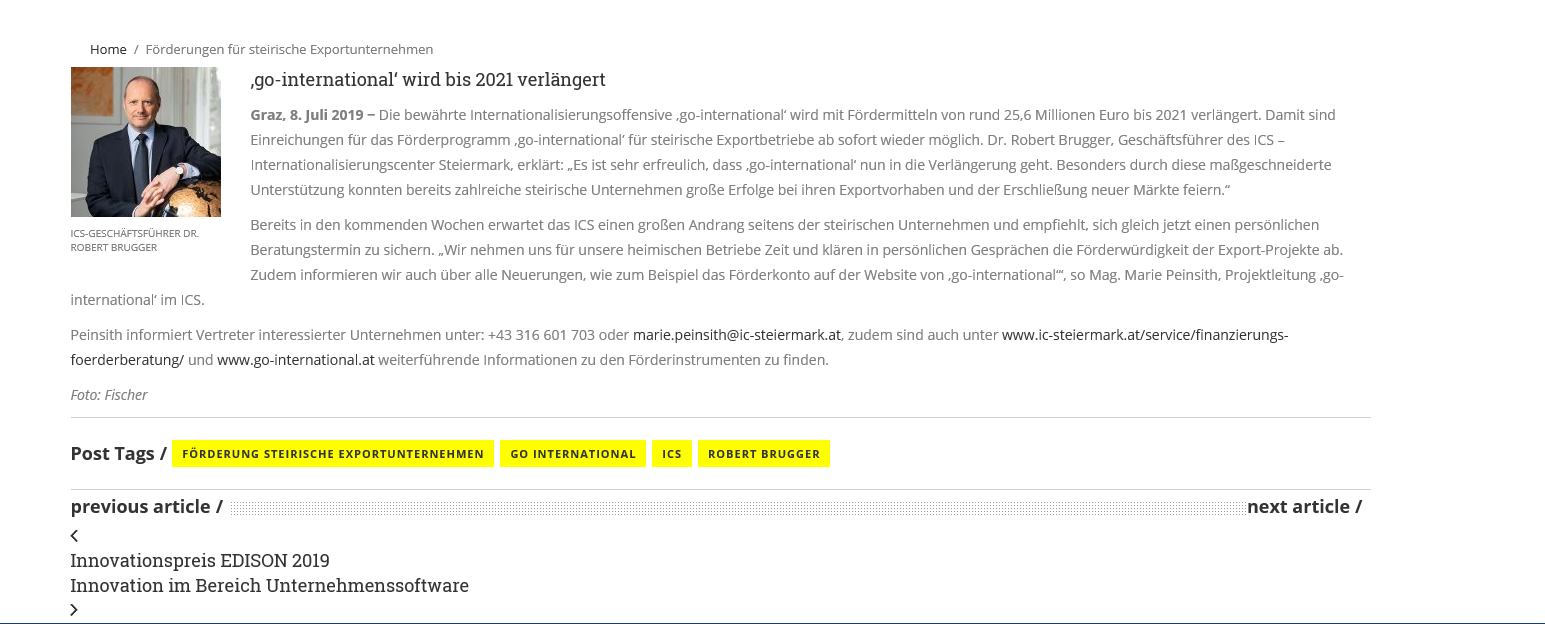1545x624 pixels.
Task: Open the ICS post tag
Action: 671,454
